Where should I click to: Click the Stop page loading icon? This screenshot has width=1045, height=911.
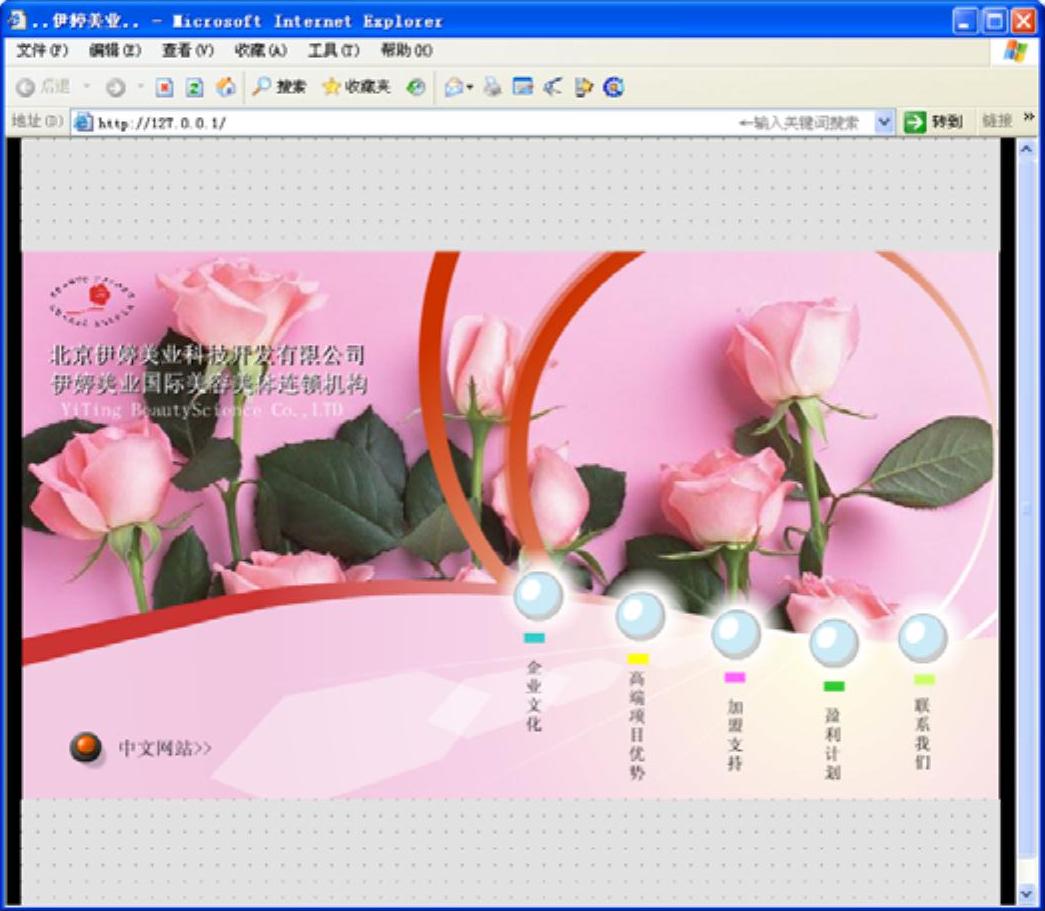coord(164,88)
